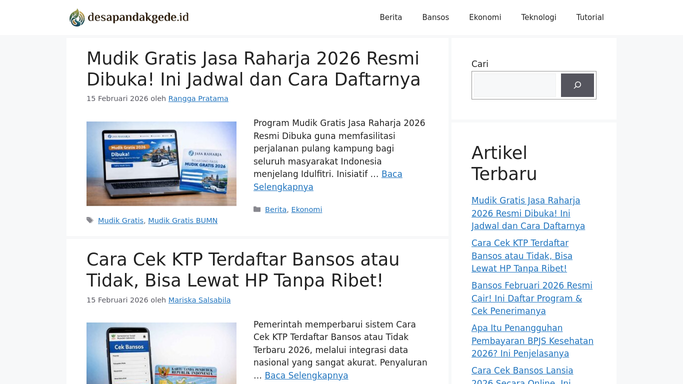The image size is (683, 384).
Task: Click Baca Selengkapnya in the KTP Bansos excerpt
Action: [x=306, y=375]
